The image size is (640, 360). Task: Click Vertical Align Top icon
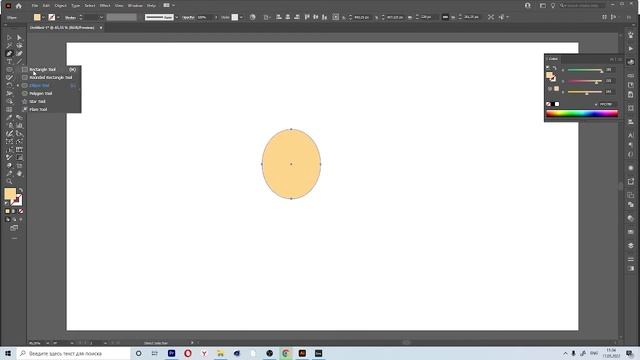(307, 17)
